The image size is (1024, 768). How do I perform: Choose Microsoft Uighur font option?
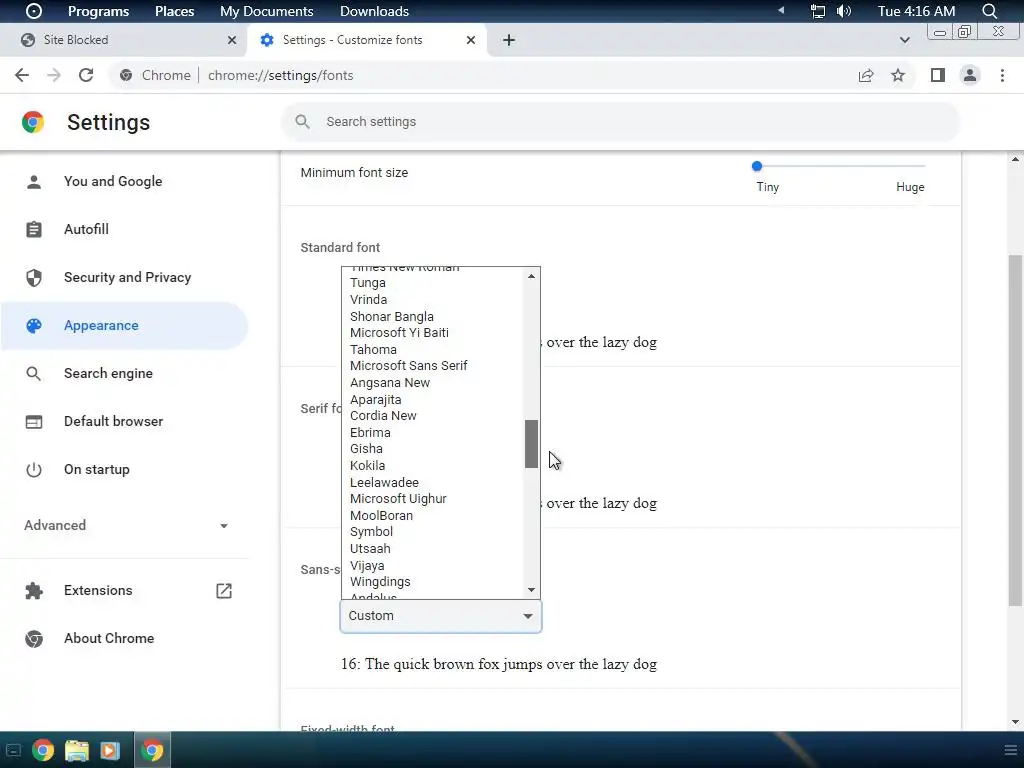433,499
